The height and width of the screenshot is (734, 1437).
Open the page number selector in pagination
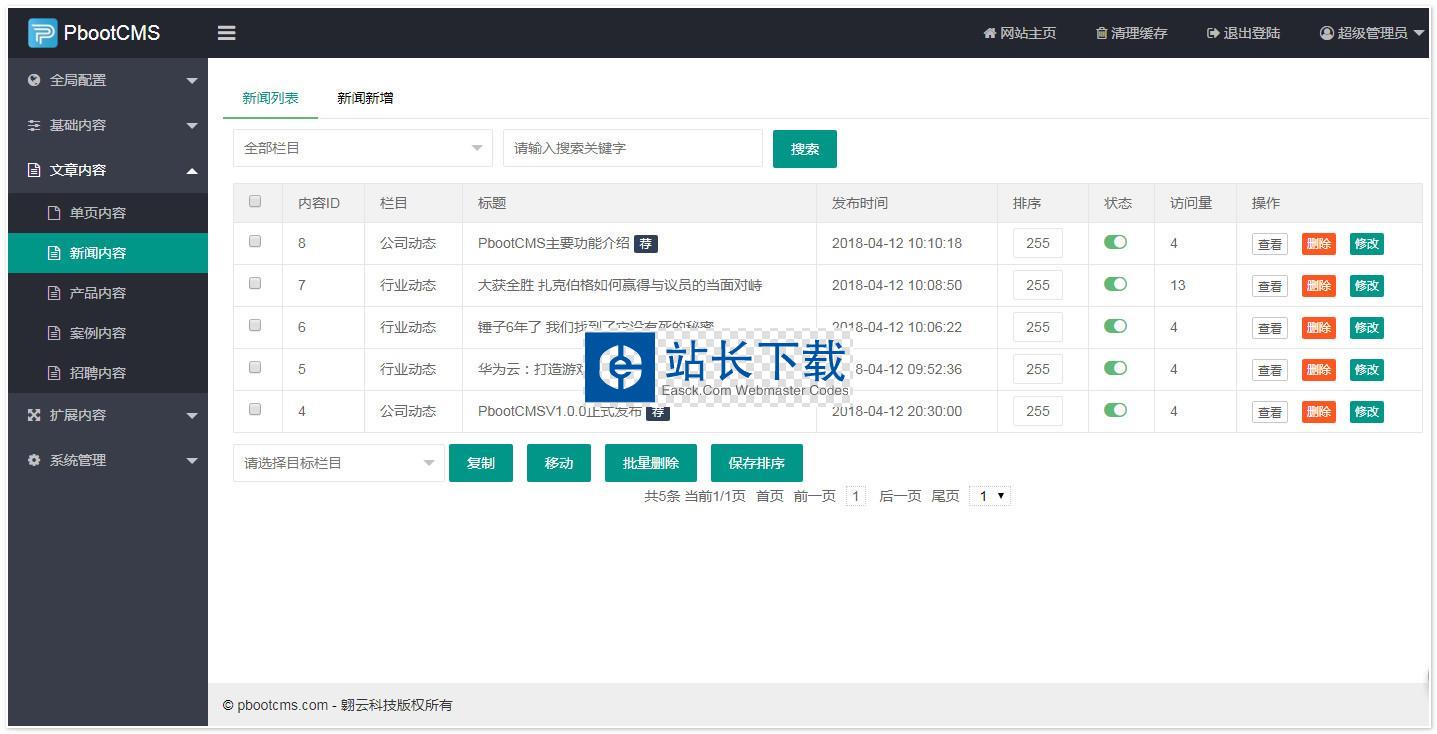[990, 496]
